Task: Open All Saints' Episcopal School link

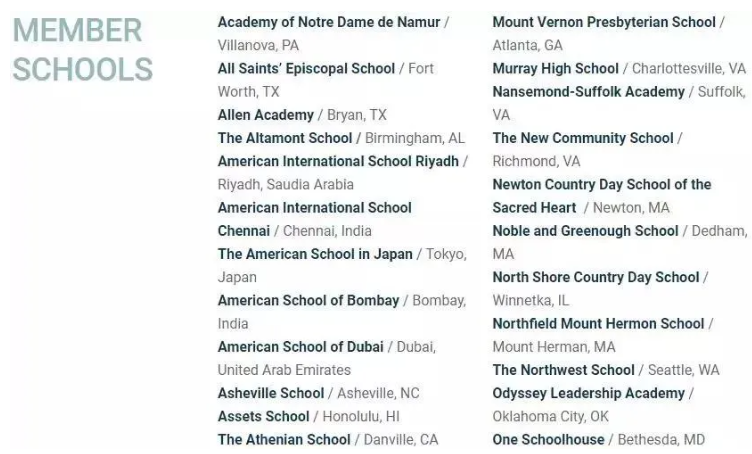Action: point(306,69)
